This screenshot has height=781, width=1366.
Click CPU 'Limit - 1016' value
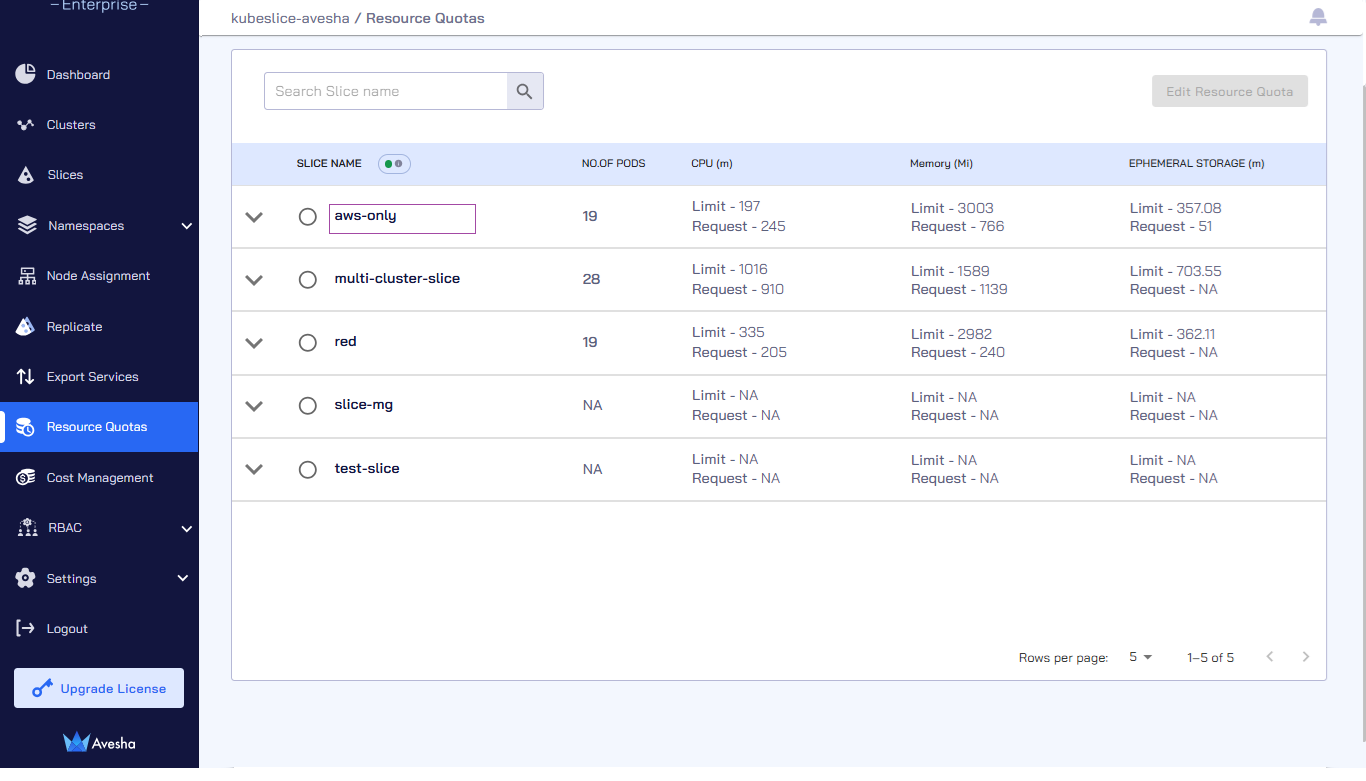730,269
